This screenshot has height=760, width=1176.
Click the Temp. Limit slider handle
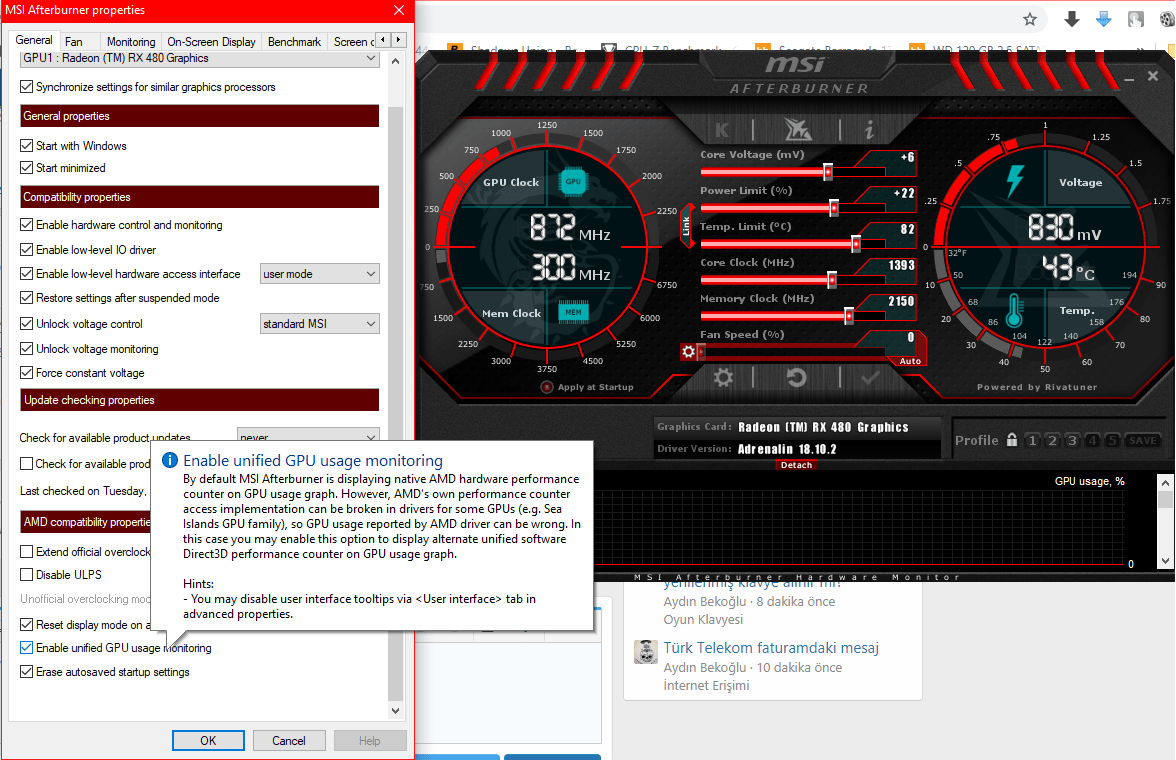(x=856, y=244)
